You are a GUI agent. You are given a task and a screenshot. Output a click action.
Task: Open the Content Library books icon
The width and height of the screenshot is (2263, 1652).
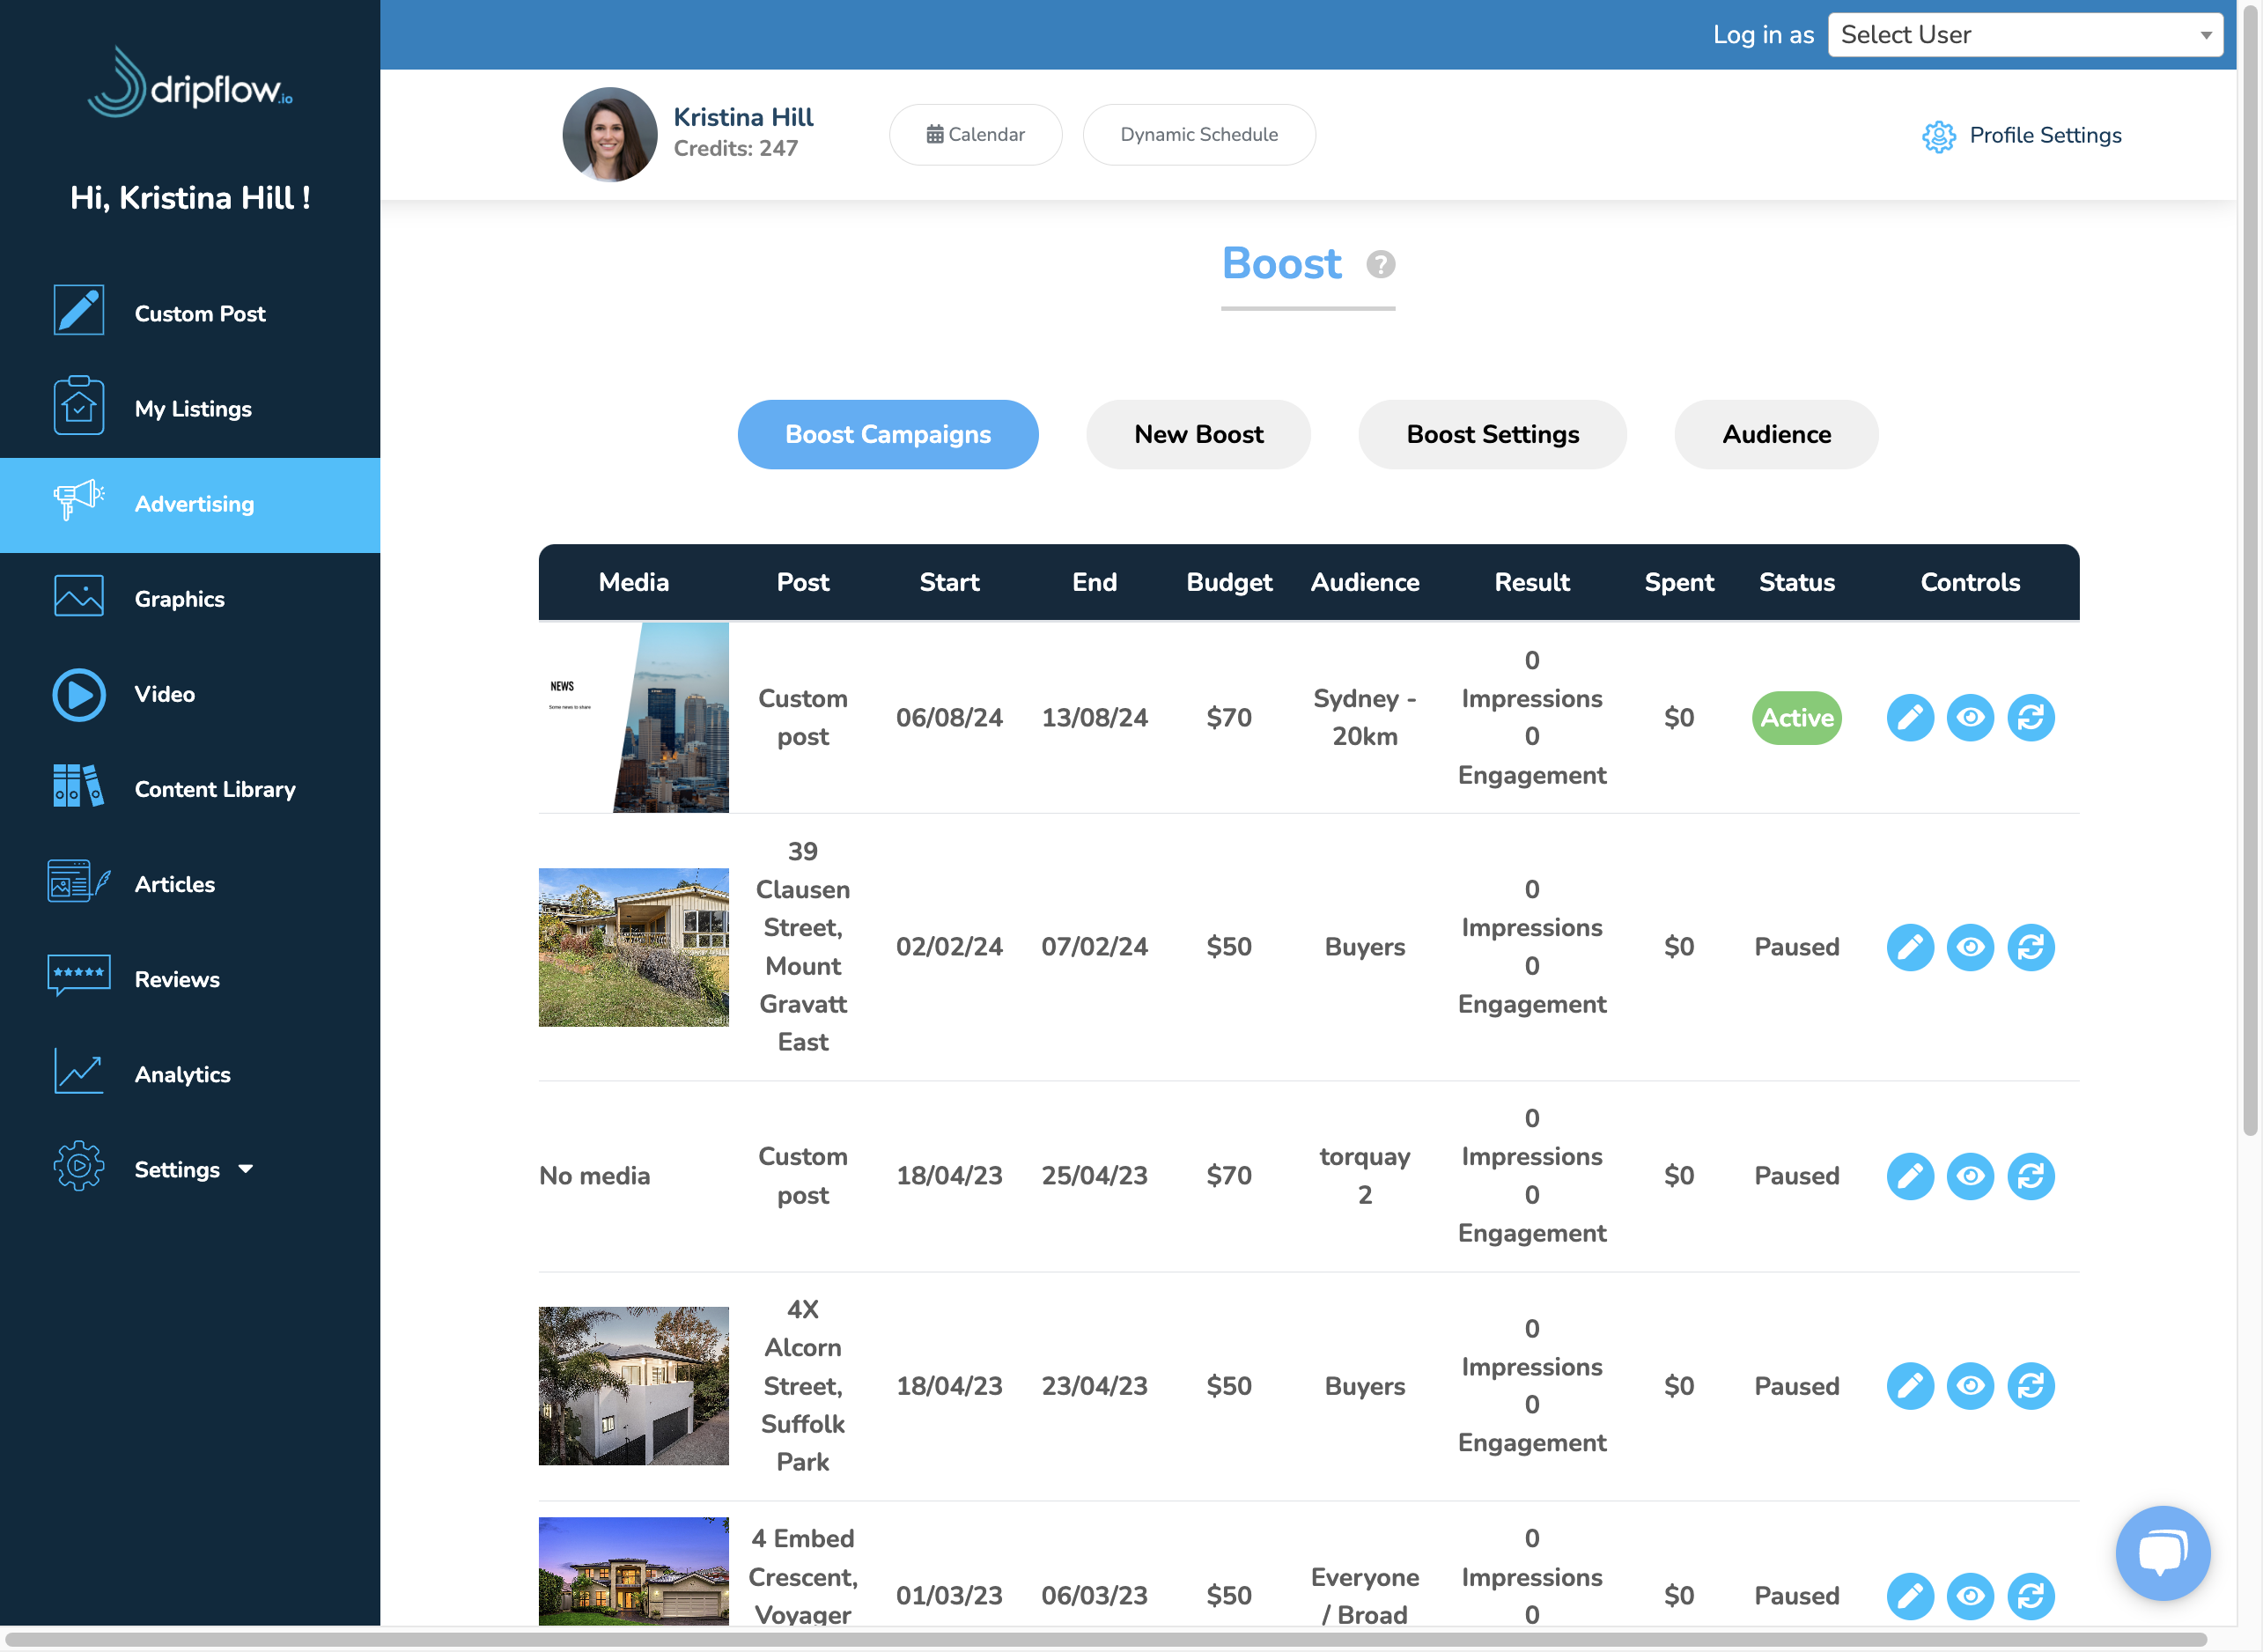click(78, 786)
